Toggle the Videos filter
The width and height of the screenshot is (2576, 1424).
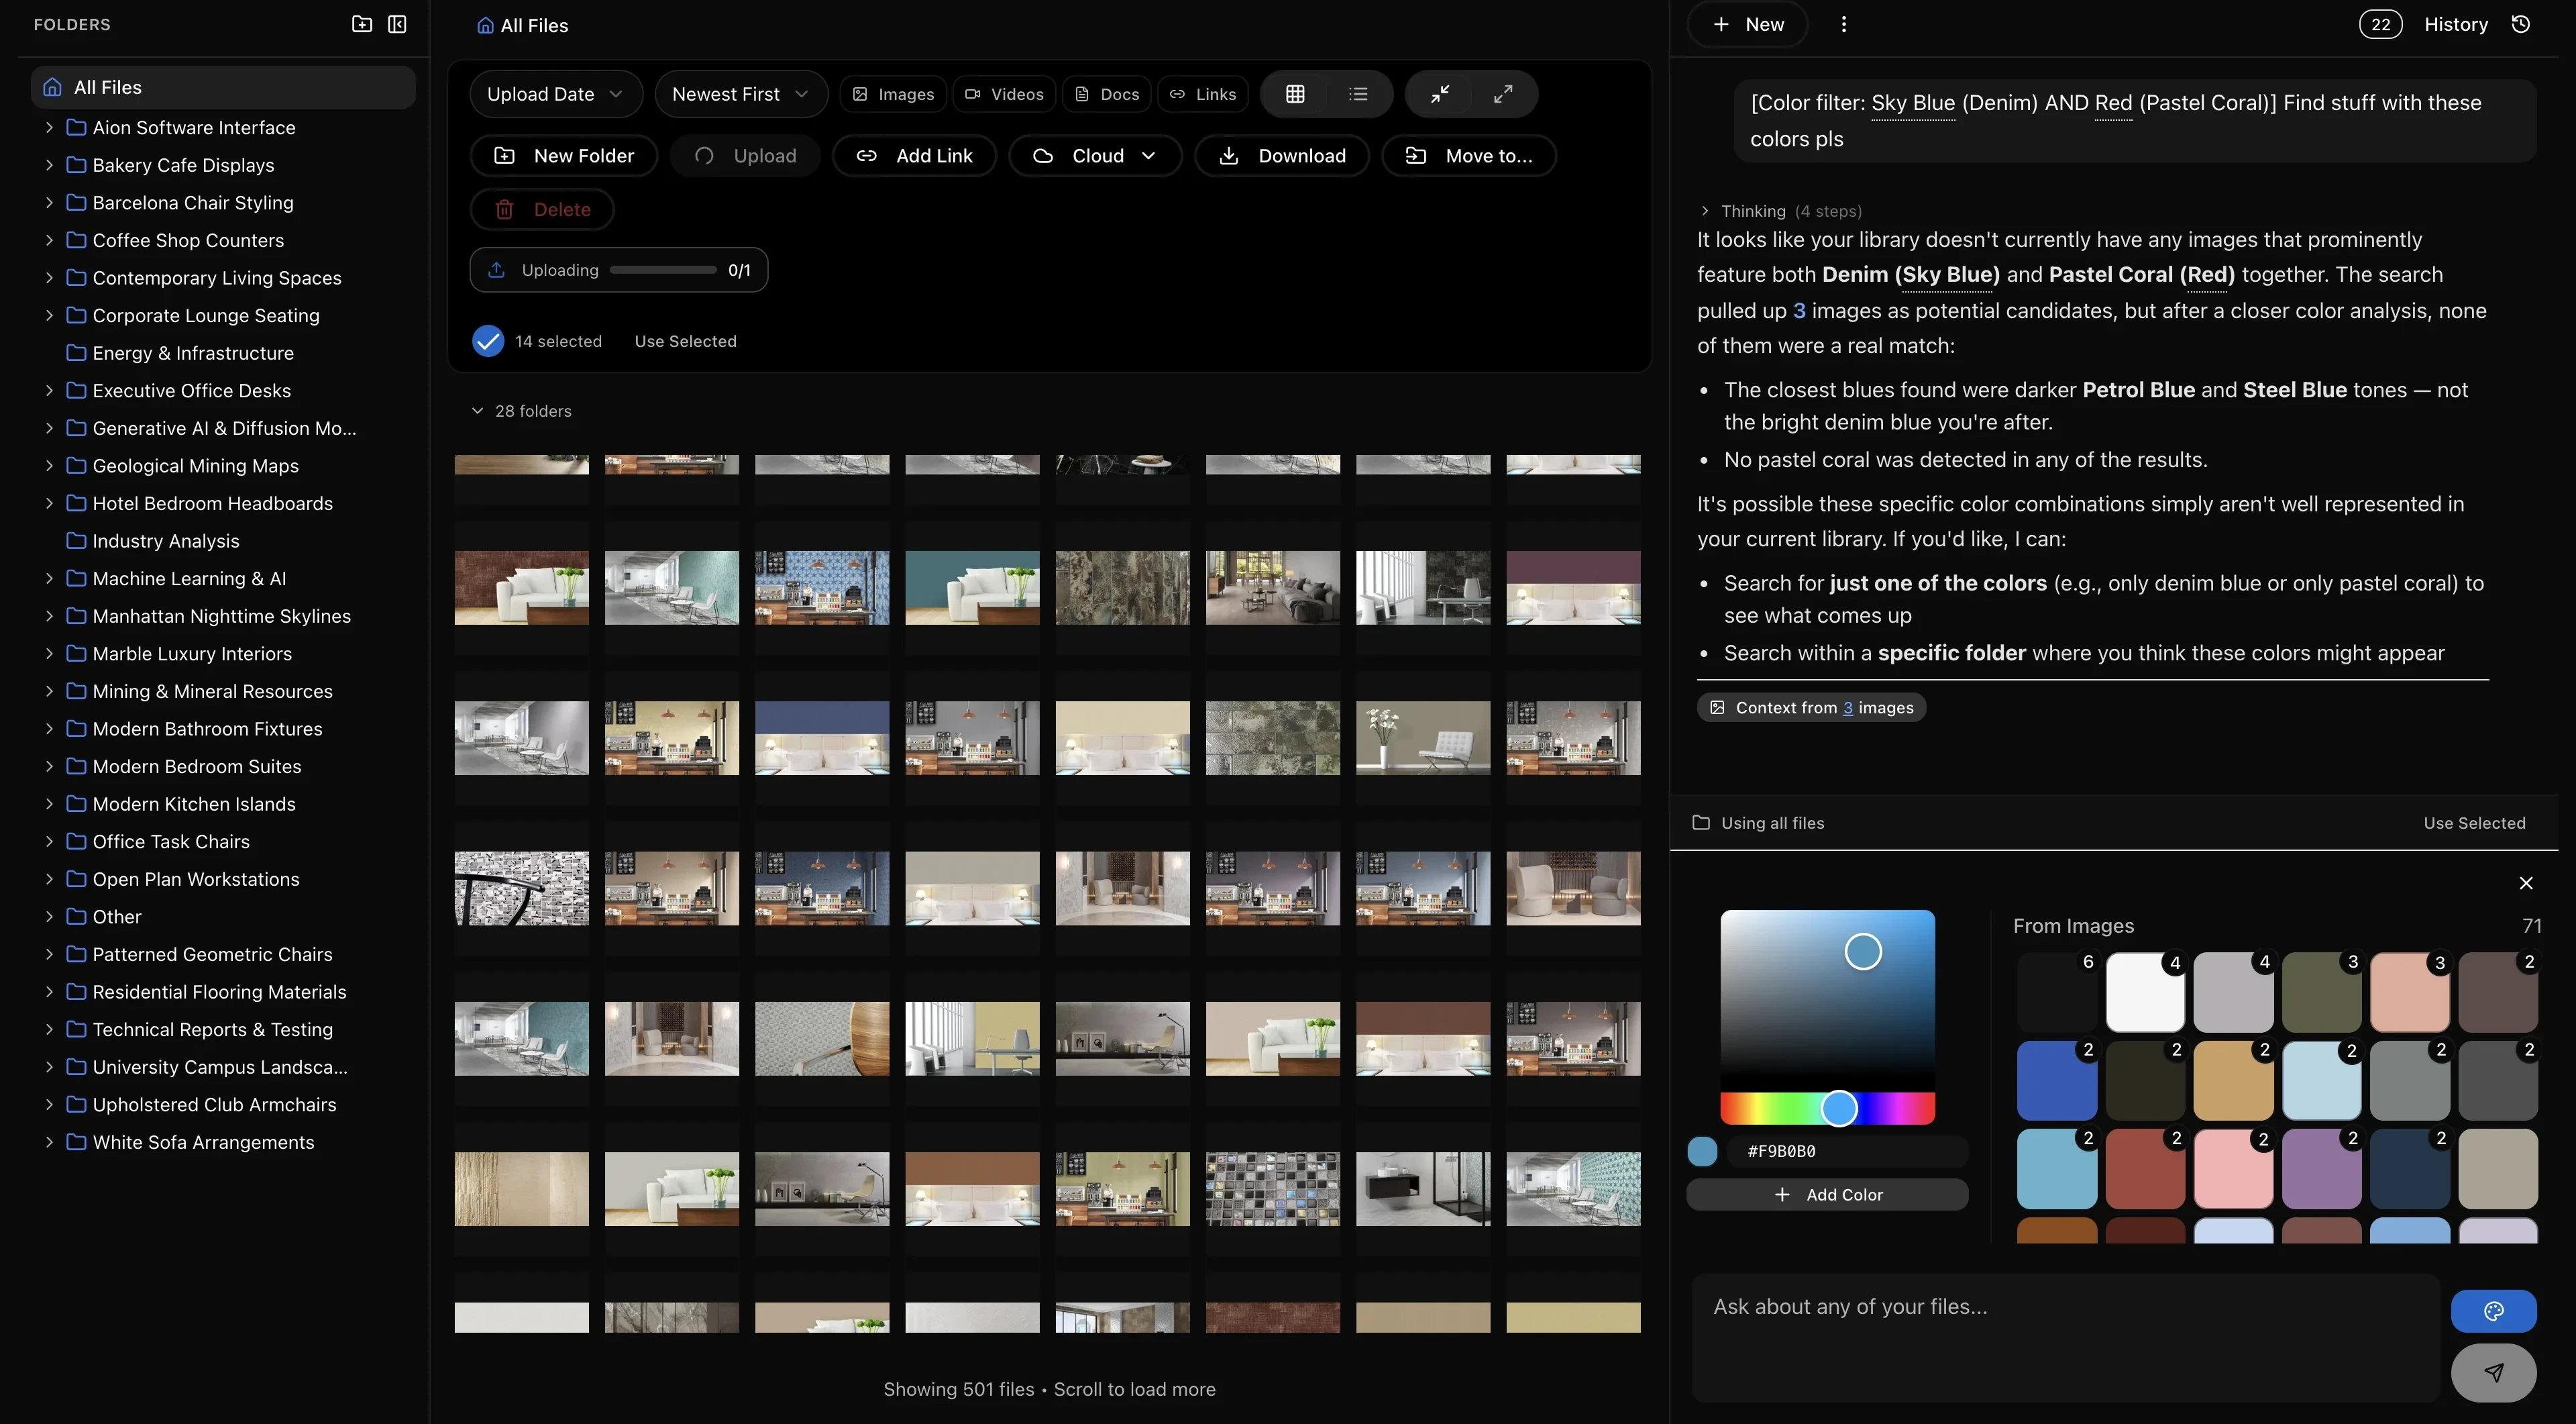click(1004, 93)
